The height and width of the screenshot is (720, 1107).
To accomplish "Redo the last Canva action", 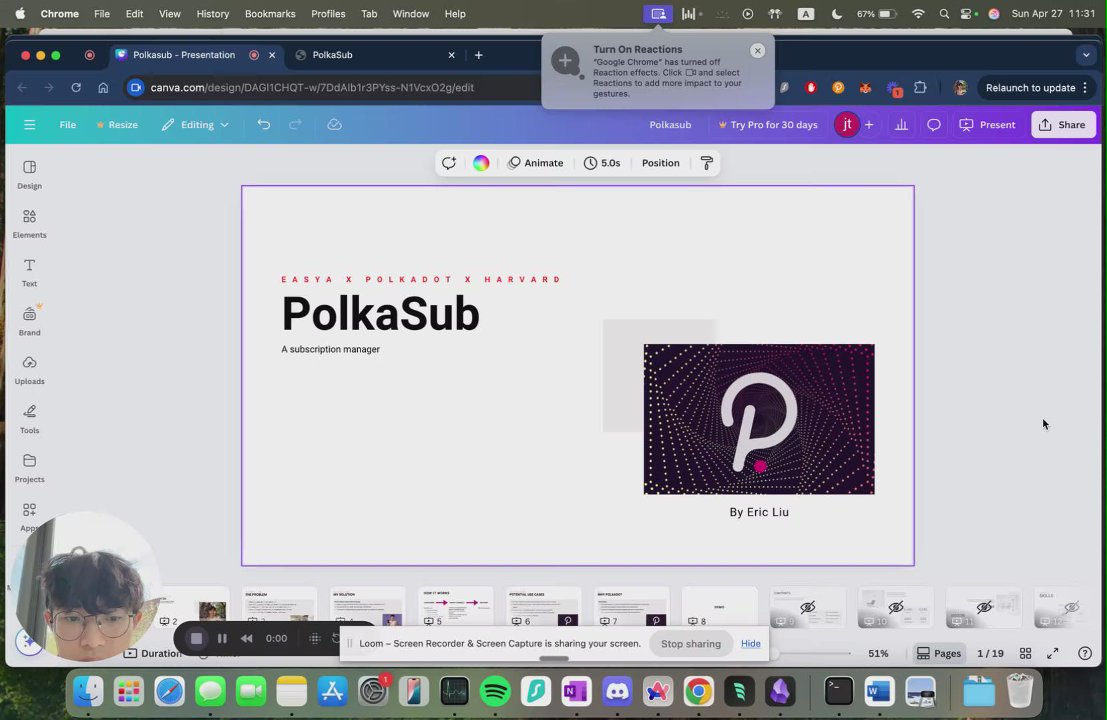I will (x=295, y=125).
